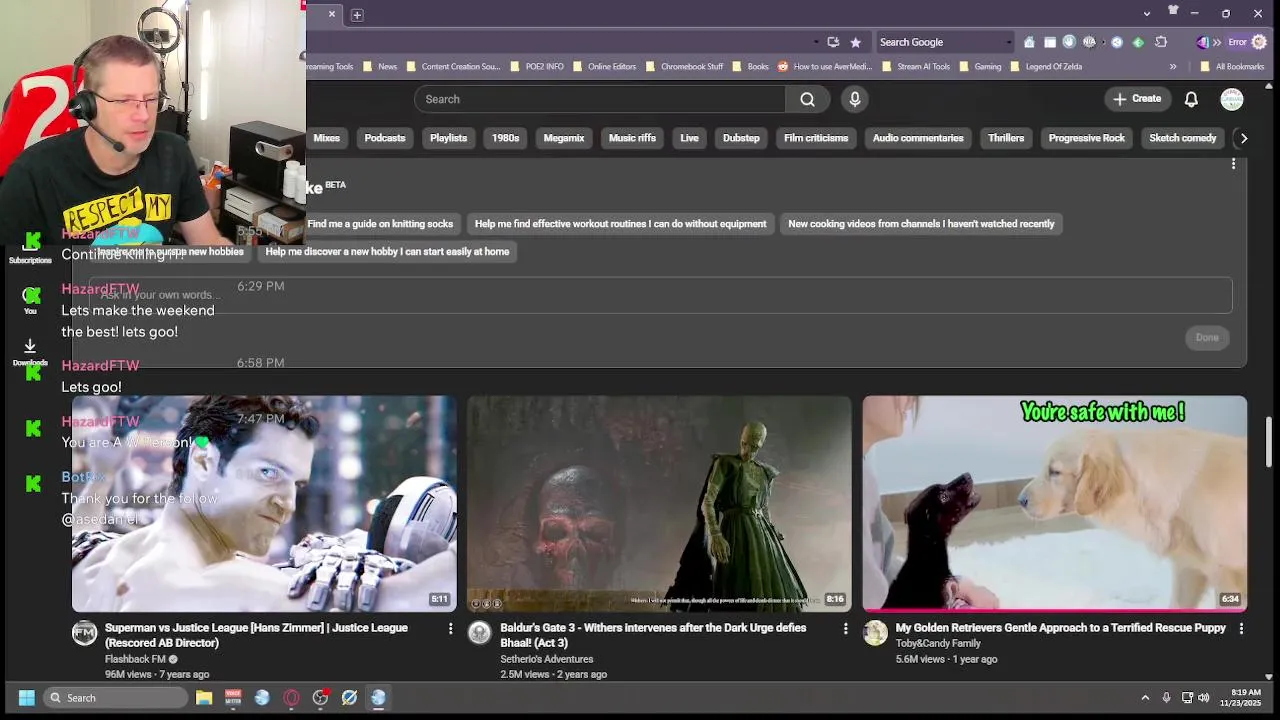Viewport: 1280px width, 720px height.
Task: Select the Audio commentaries chip
Action: (x=918, y=138)
